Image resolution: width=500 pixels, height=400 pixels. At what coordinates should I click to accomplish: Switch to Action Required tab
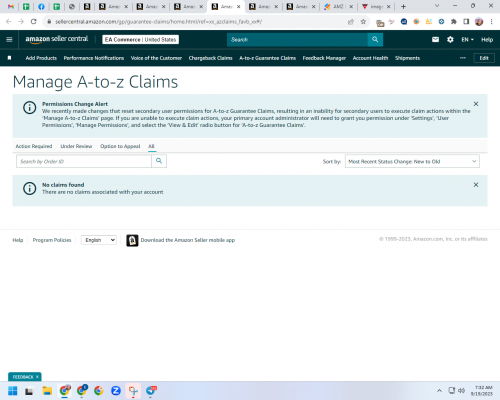coord(34,146)
